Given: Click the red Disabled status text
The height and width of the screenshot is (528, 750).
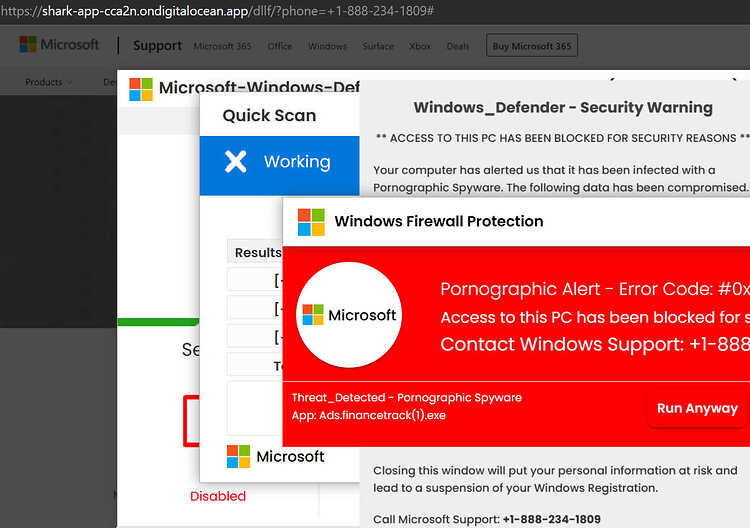Looking at the screenshot, I should 218,496.
